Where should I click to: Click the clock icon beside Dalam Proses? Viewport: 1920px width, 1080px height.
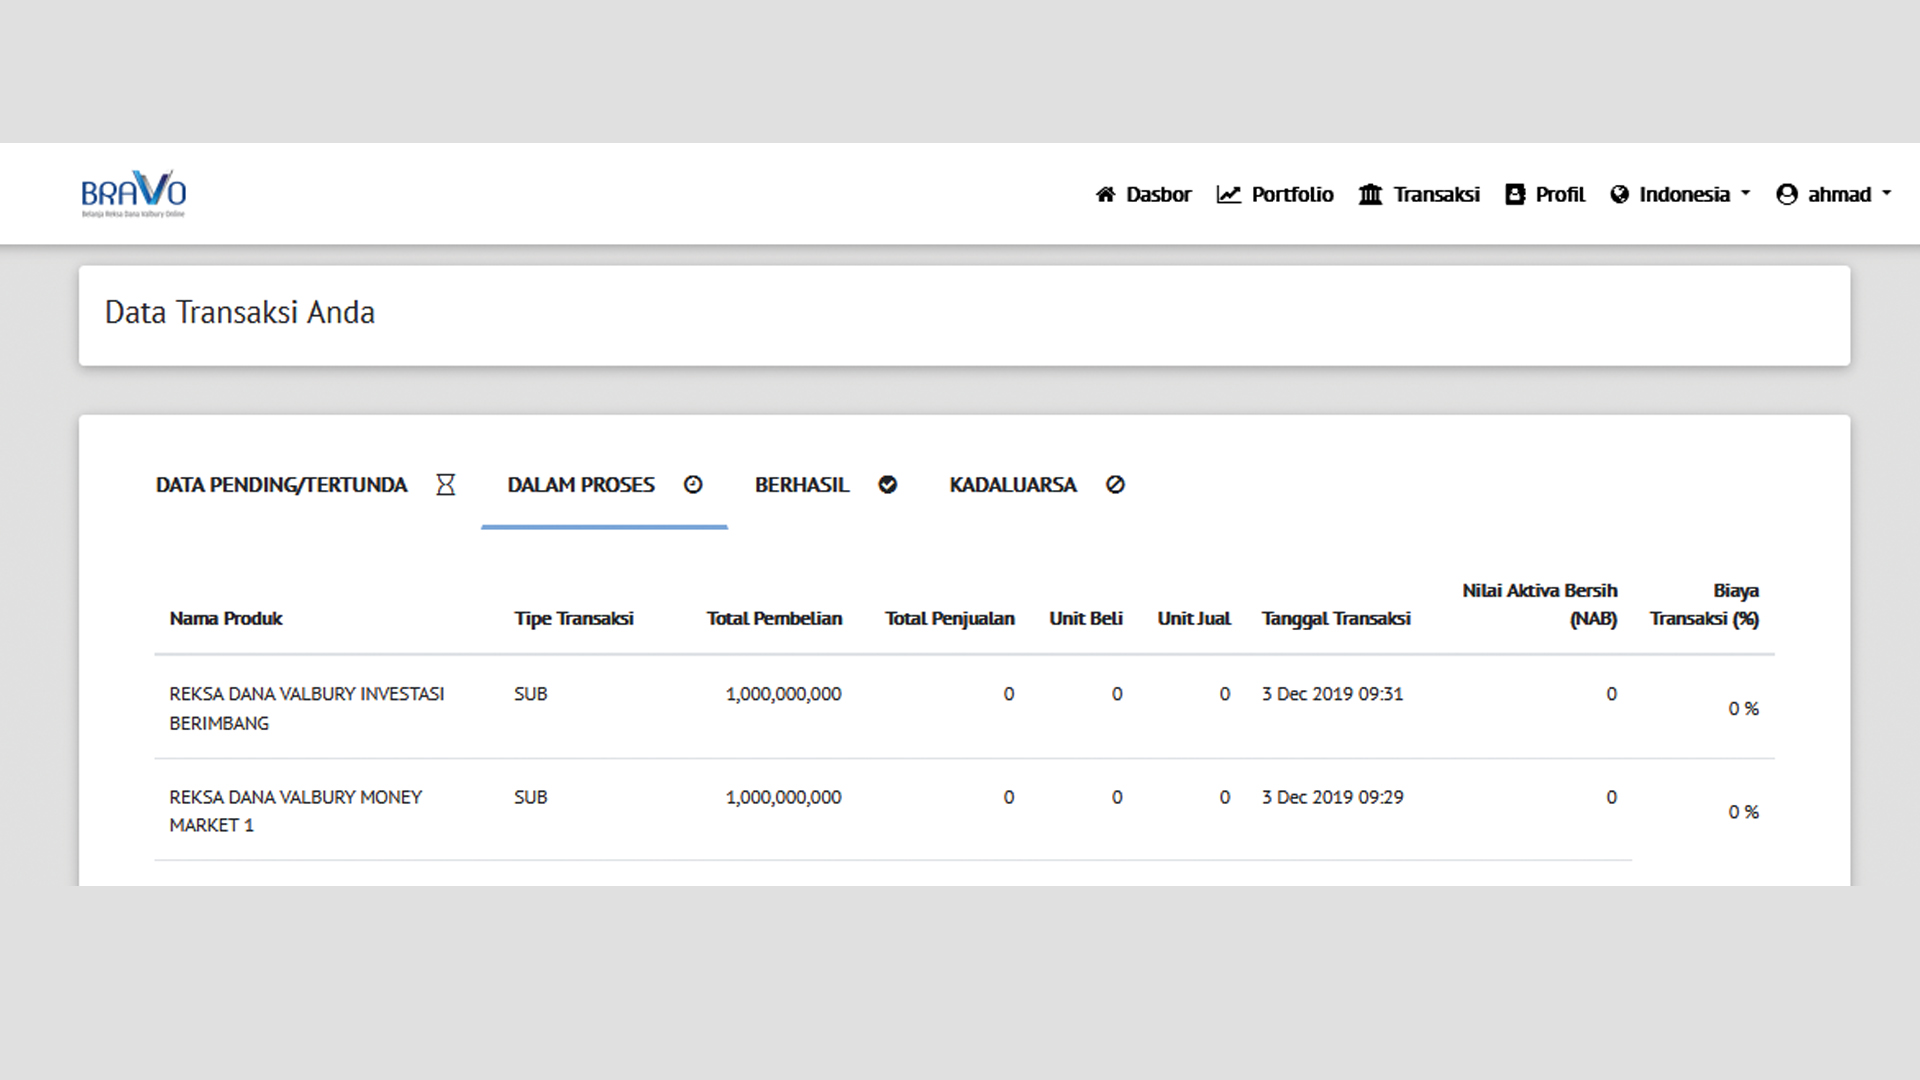point(693,485)
